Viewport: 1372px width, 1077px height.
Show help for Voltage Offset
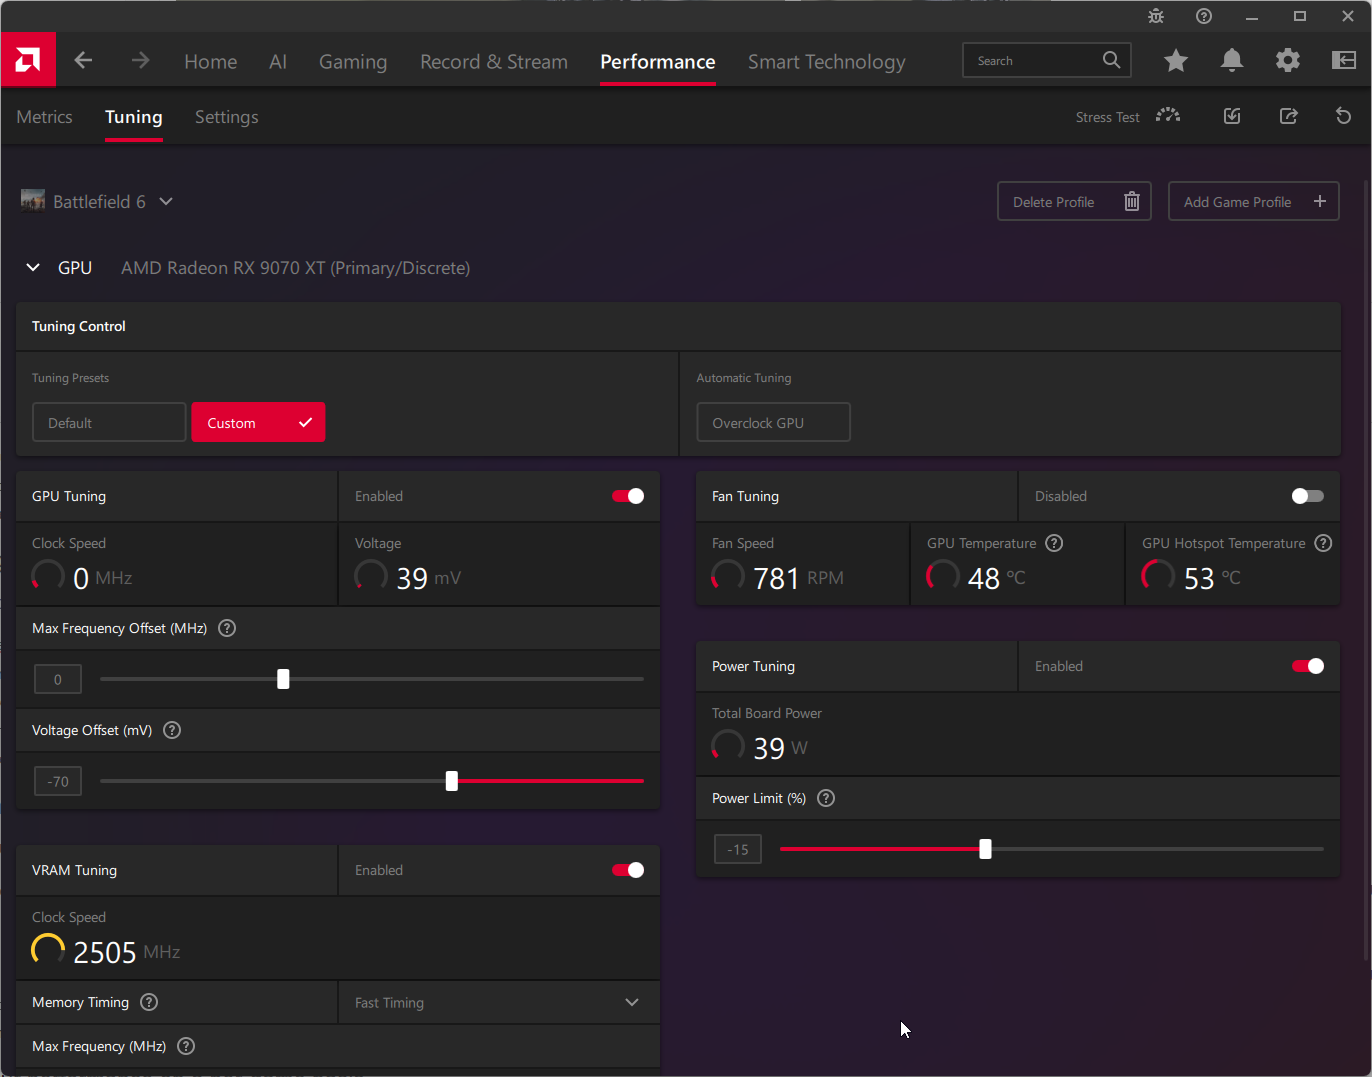pos(172,730)
